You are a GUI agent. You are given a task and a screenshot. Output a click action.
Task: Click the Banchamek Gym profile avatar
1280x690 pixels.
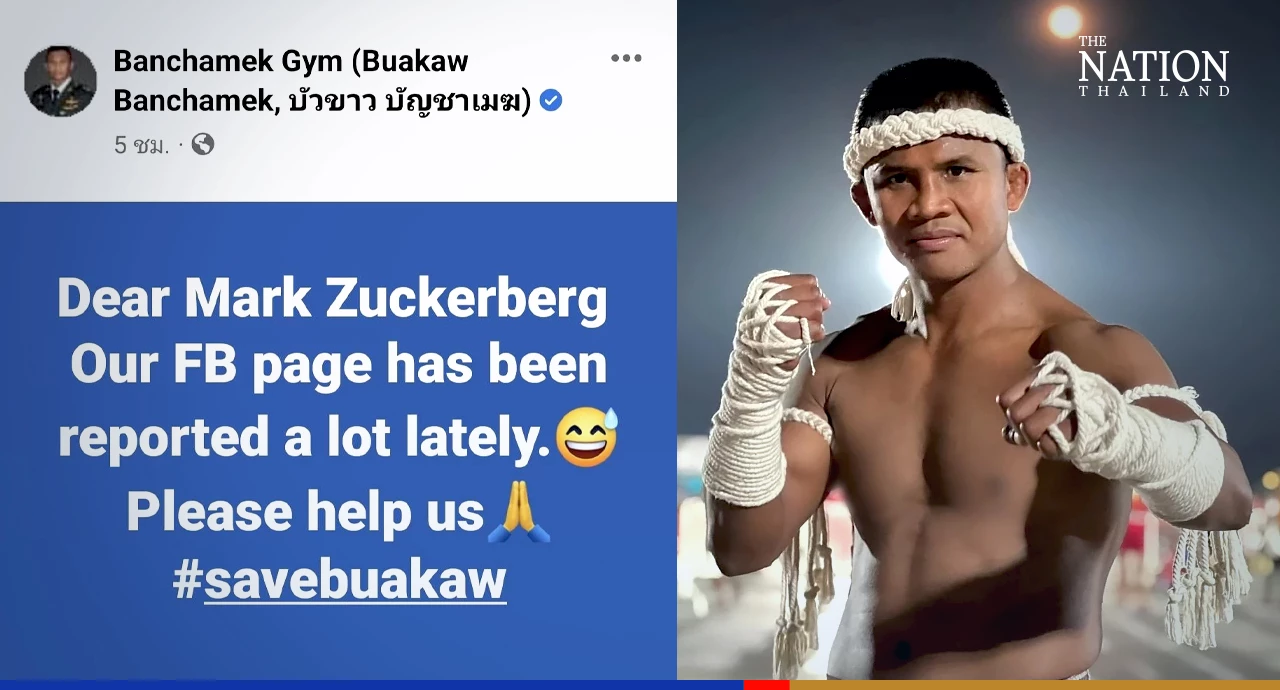coord(60,81)
